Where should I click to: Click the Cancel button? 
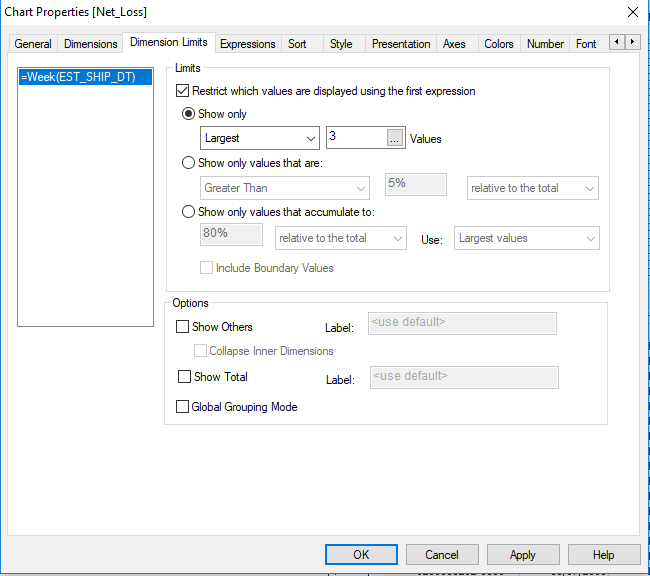click(442, 554)
